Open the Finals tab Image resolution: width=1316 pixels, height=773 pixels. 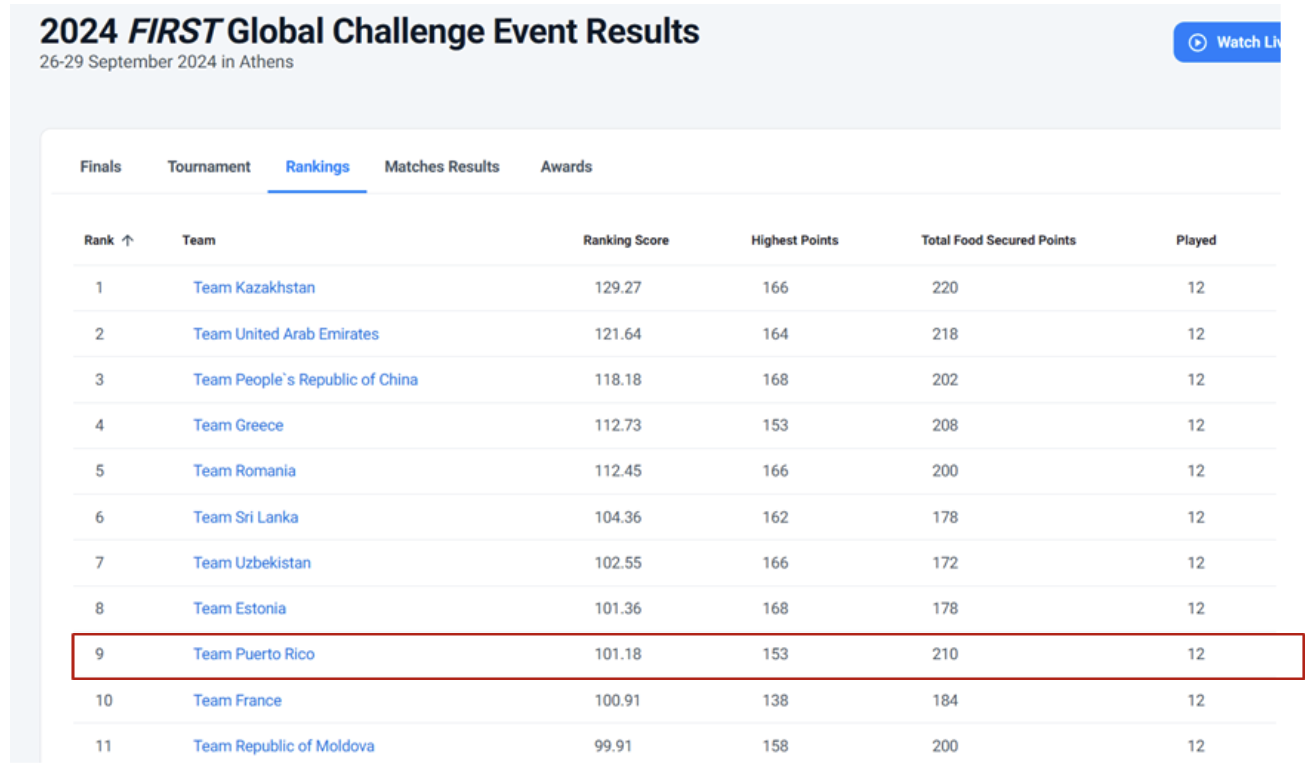pyautogui.click(x=100, y=167)
